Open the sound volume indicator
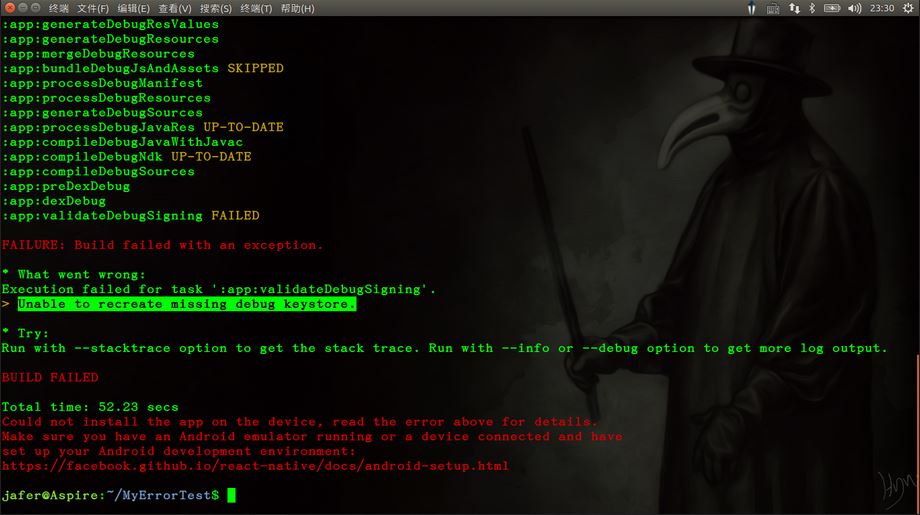The width and height of the screenshot is (920, 515). click(855, 8)
